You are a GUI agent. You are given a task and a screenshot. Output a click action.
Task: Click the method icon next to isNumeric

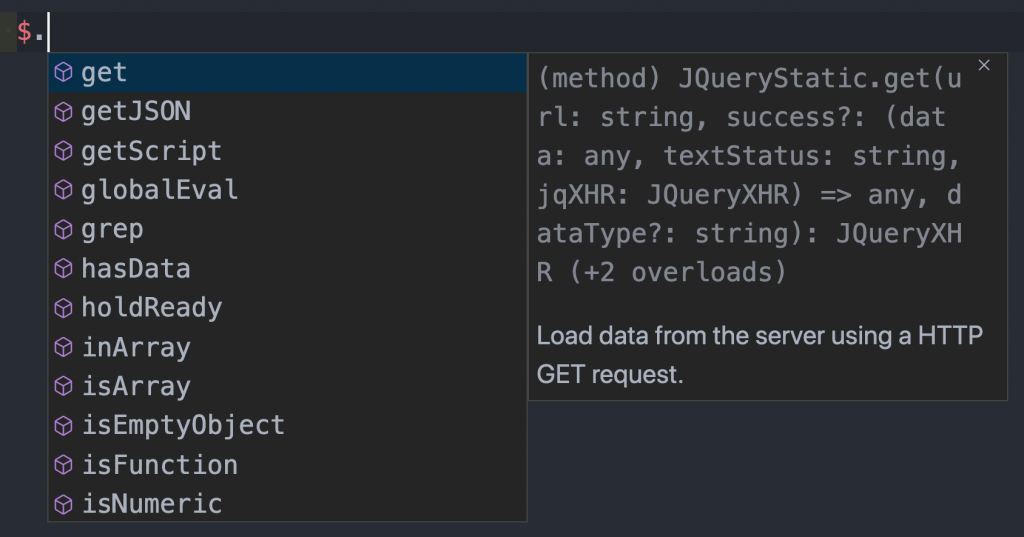[x=64, y=504]
